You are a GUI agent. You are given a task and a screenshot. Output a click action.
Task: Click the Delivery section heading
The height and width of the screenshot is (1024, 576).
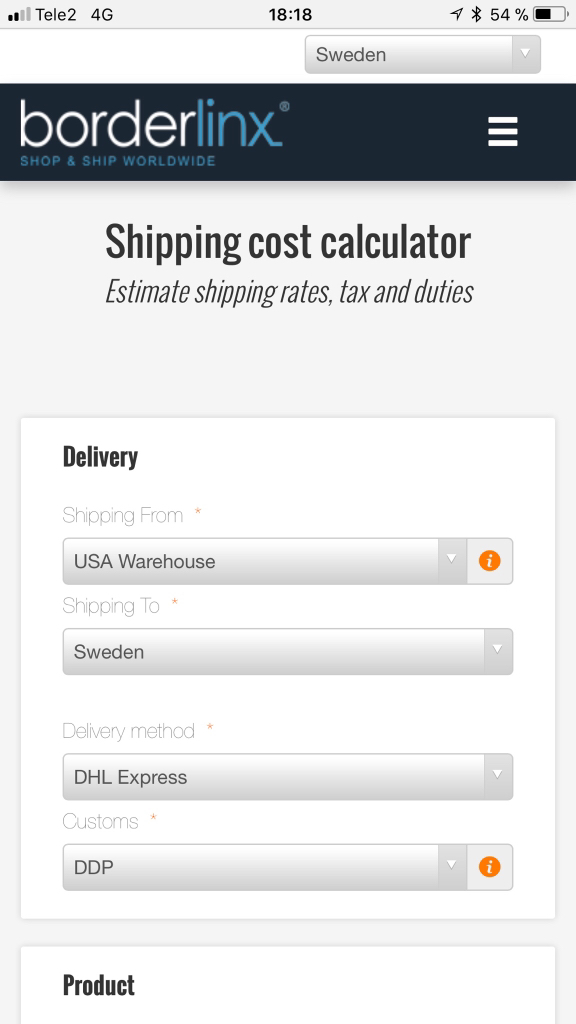click(100, 456)
